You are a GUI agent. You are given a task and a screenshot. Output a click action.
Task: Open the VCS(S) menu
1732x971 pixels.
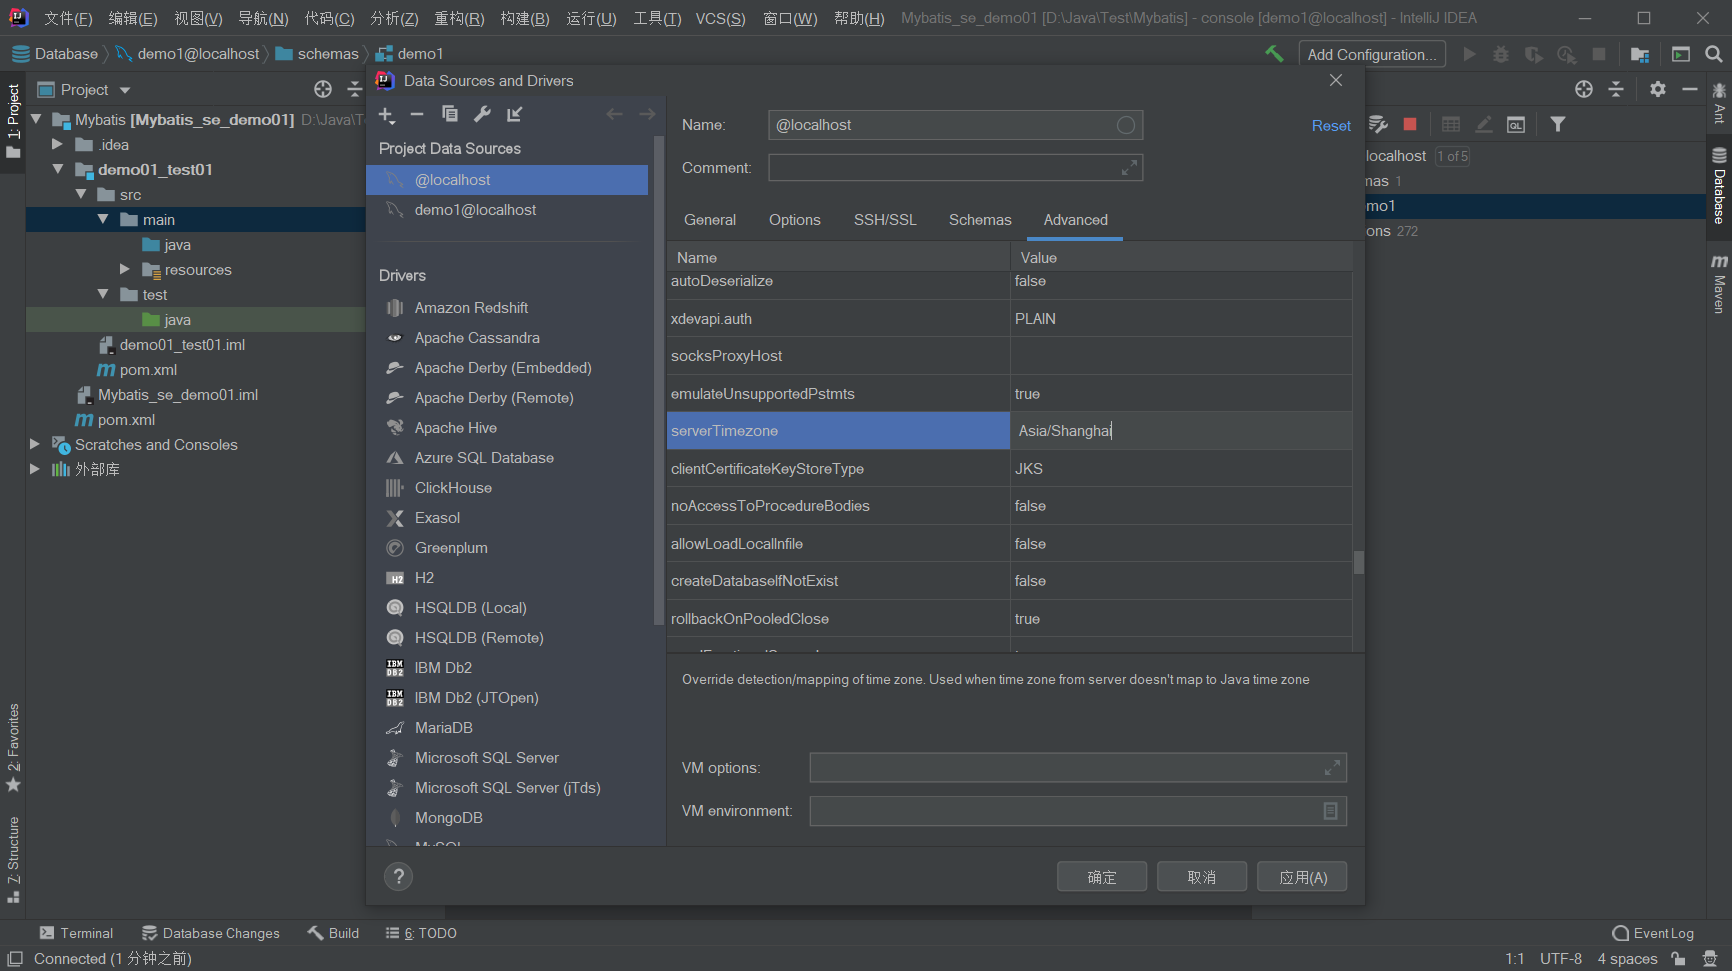tap(721, 18)
